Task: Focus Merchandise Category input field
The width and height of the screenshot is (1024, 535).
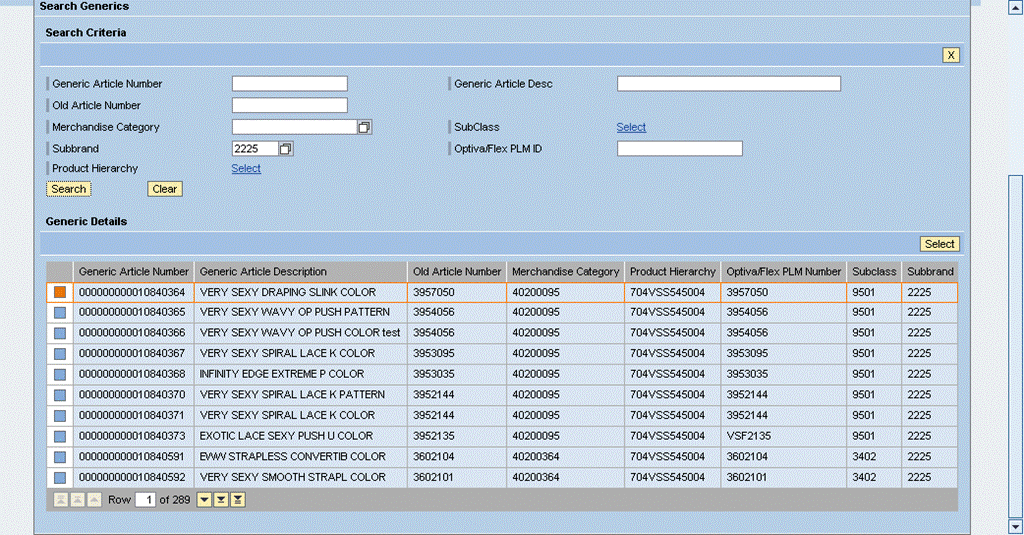Action: pos(295,127)
